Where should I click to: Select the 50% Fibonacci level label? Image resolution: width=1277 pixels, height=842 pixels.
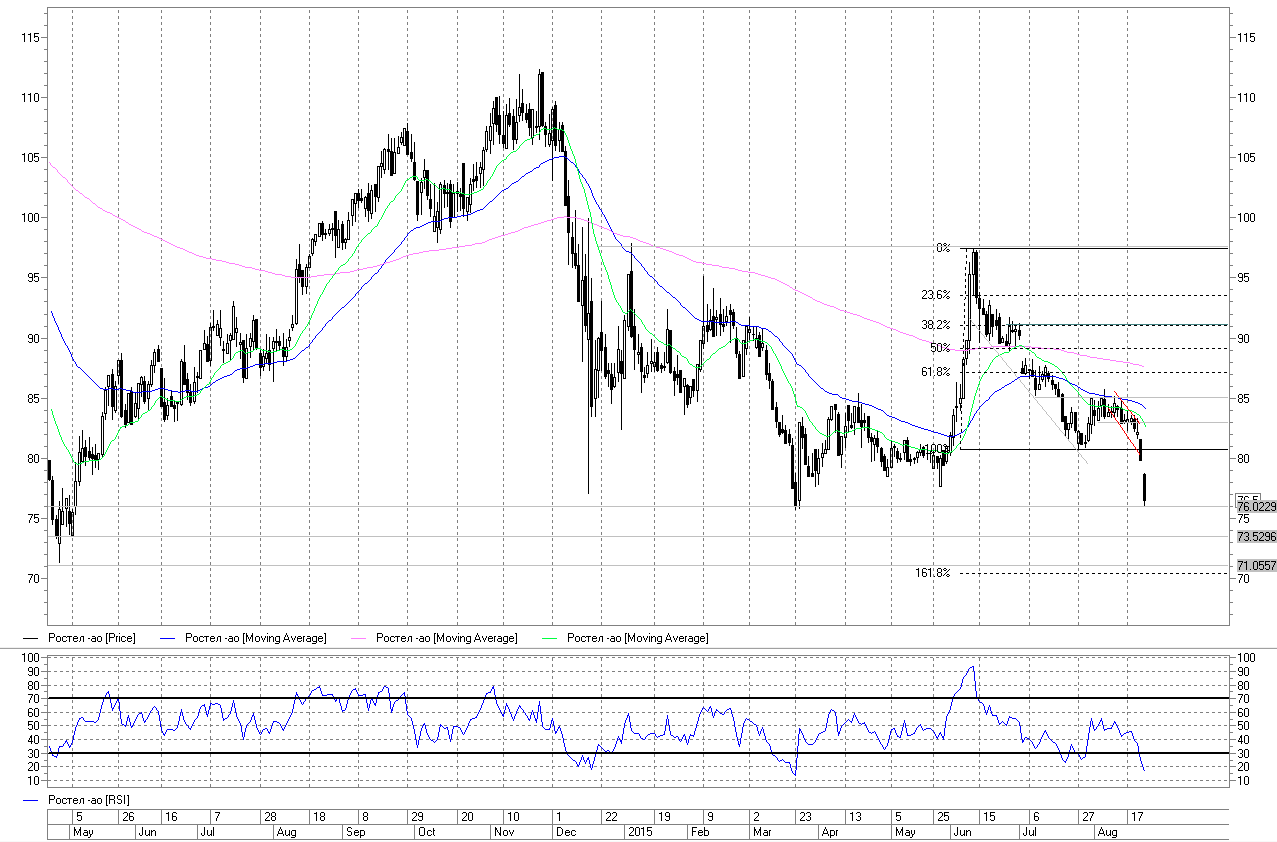tap(939, 348)
